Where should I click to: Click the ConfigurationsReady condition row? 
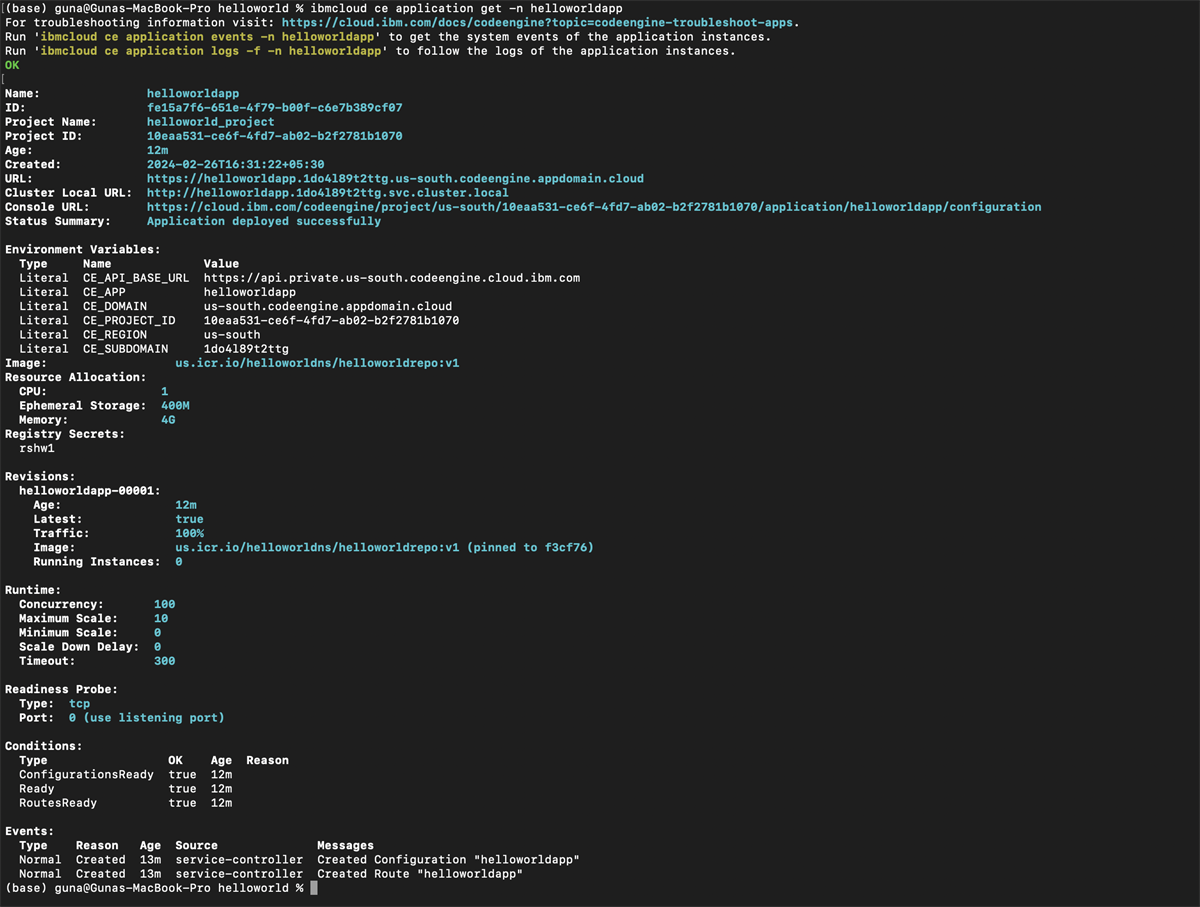pyautogui.click(x=125, y=775)
